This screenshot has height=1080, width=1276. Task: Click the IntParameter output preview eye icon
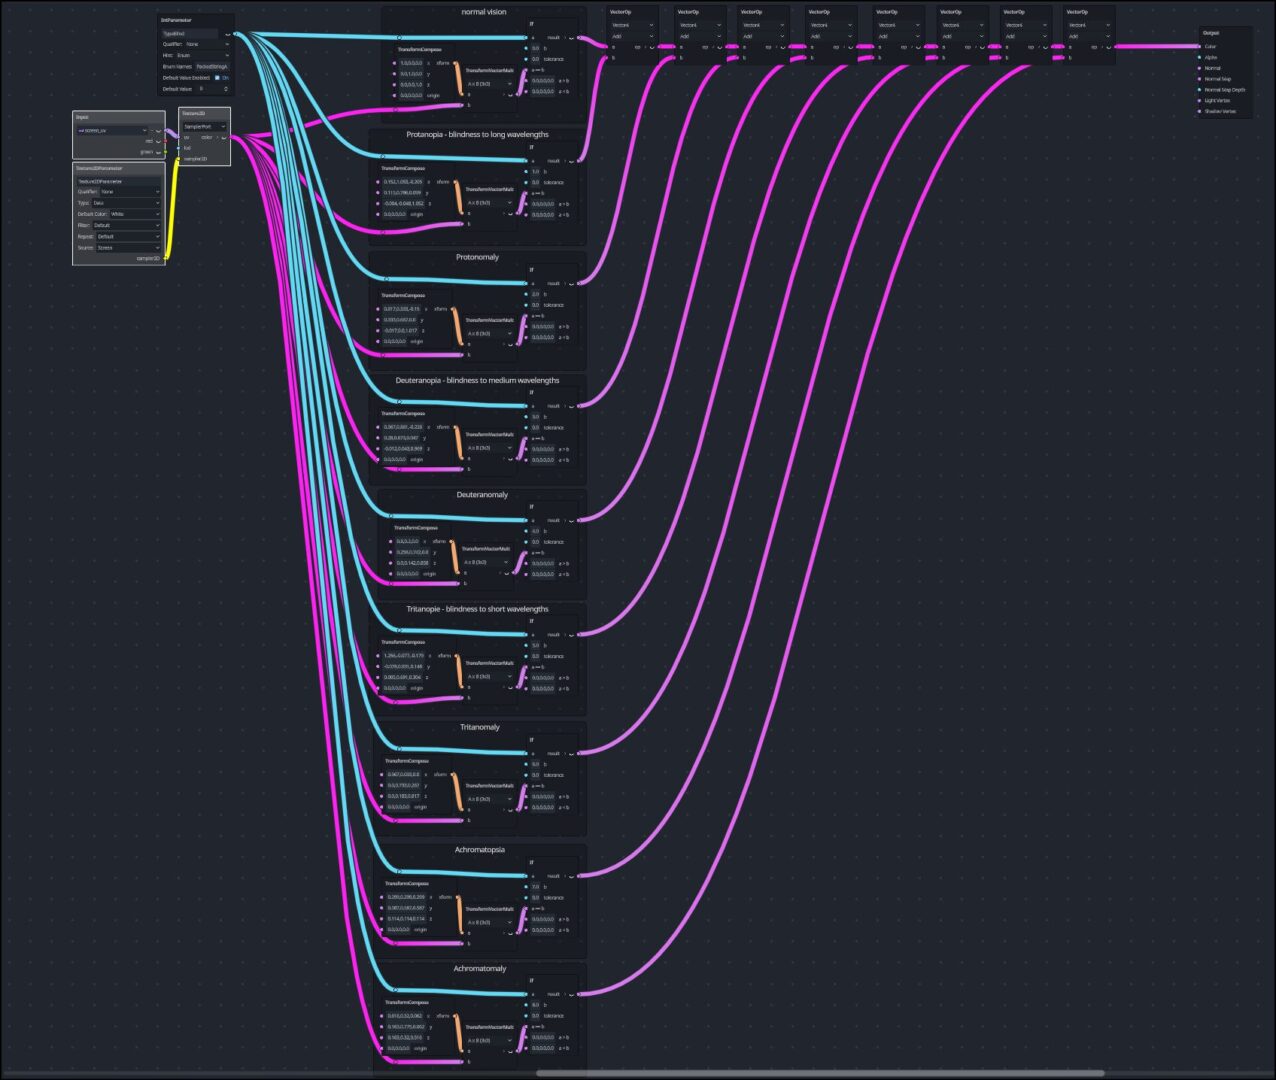[x=228, y=34]
